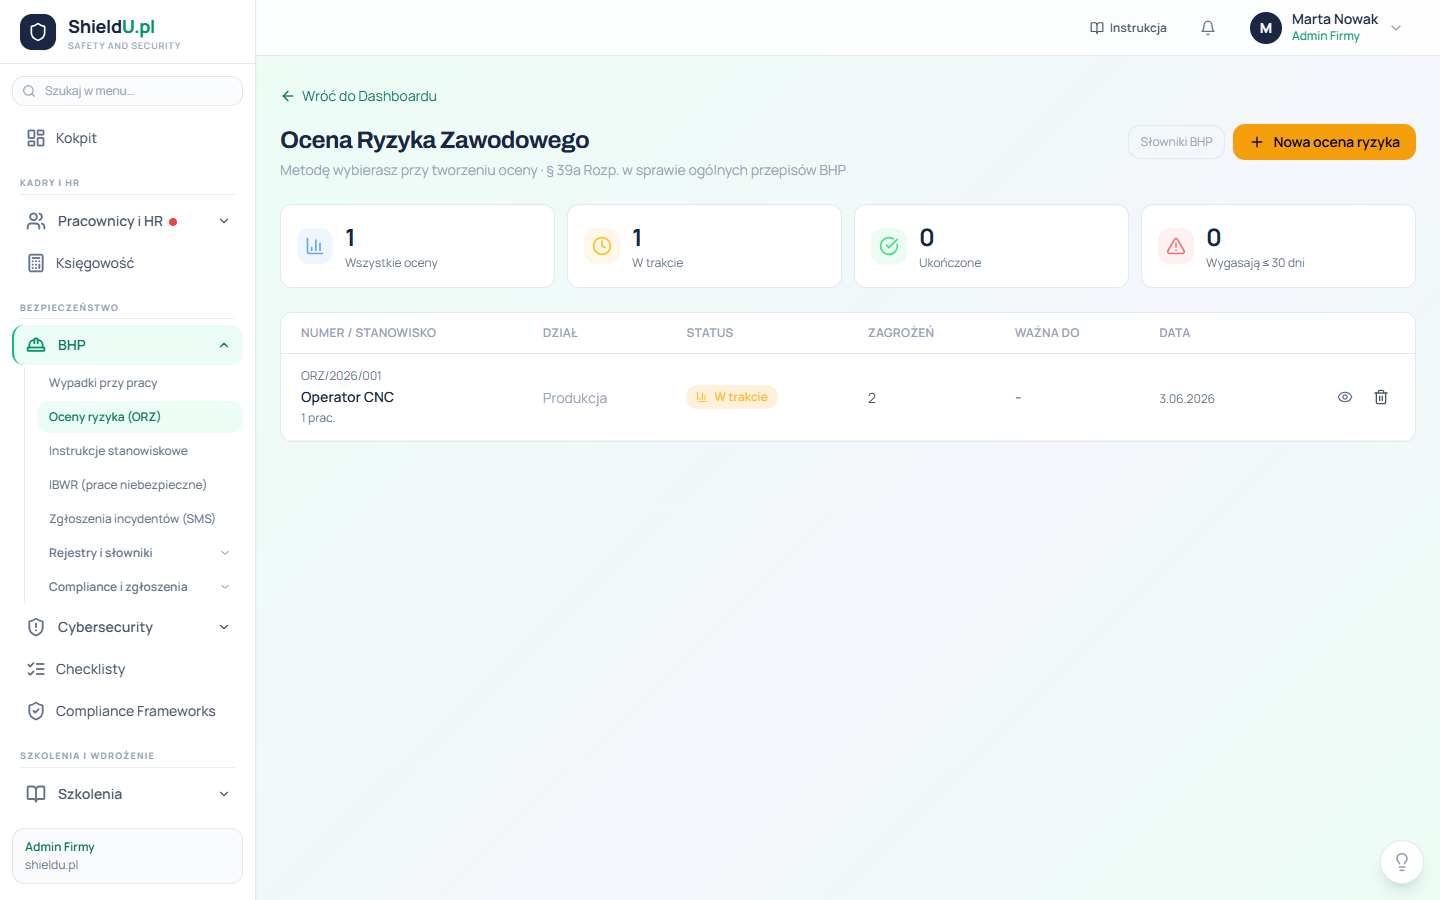Click the notification bell icon
The width and height of the screenshot is (1440, 900).
tap(1208, 28)
